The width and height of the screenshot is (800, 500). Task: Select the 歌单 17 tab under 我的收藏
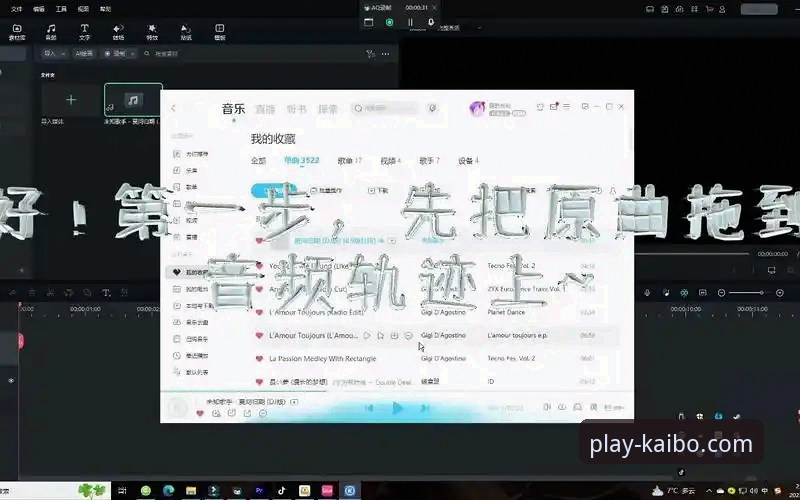[x=349, y=161]
